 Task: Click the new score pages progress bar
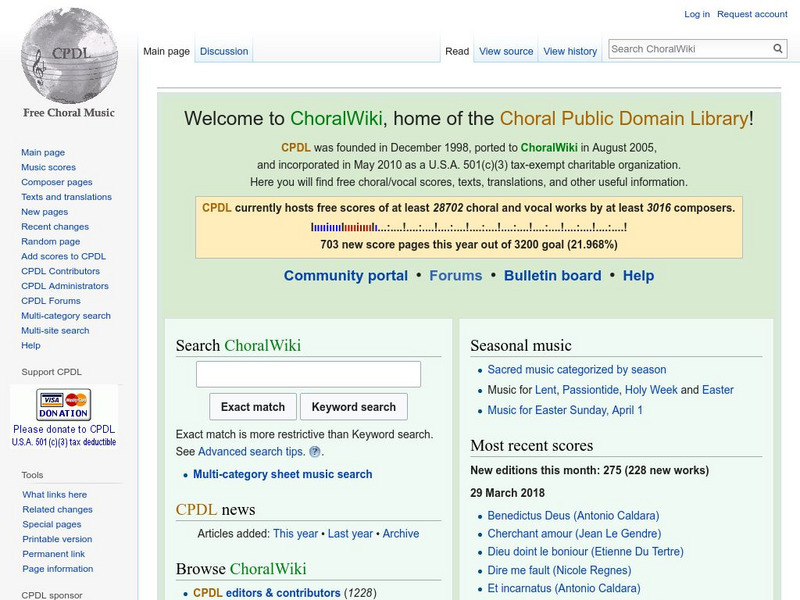469,227
